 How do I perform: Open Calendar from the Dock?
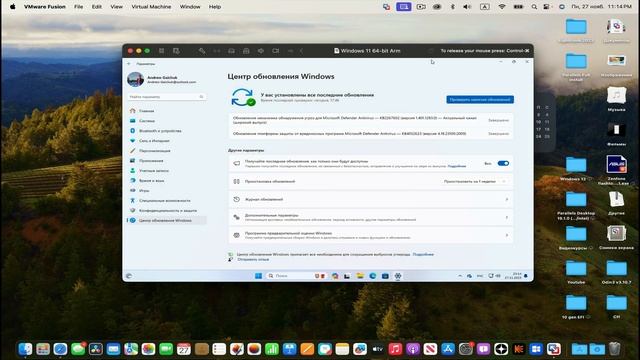(x=184, y=349)
